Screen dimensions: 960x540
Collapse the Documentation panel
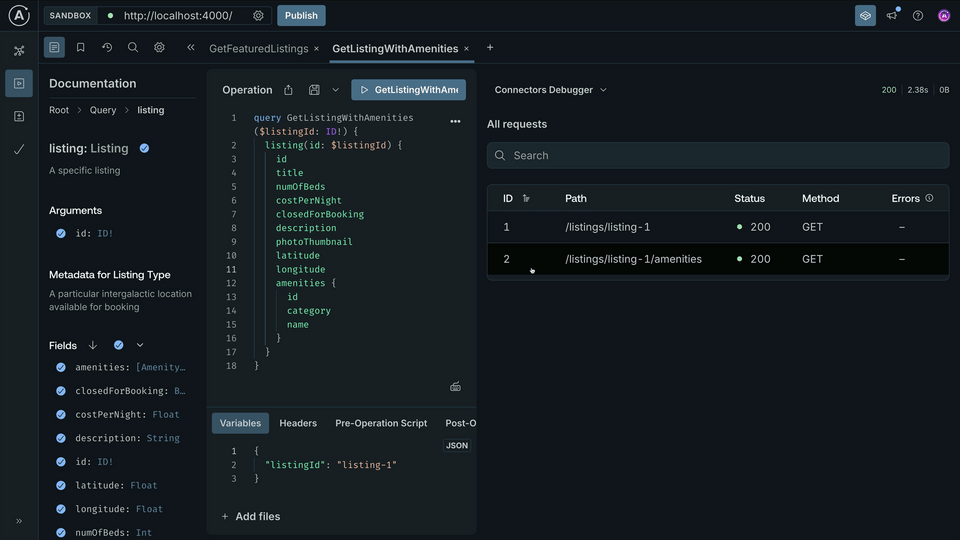pos(190,47)
